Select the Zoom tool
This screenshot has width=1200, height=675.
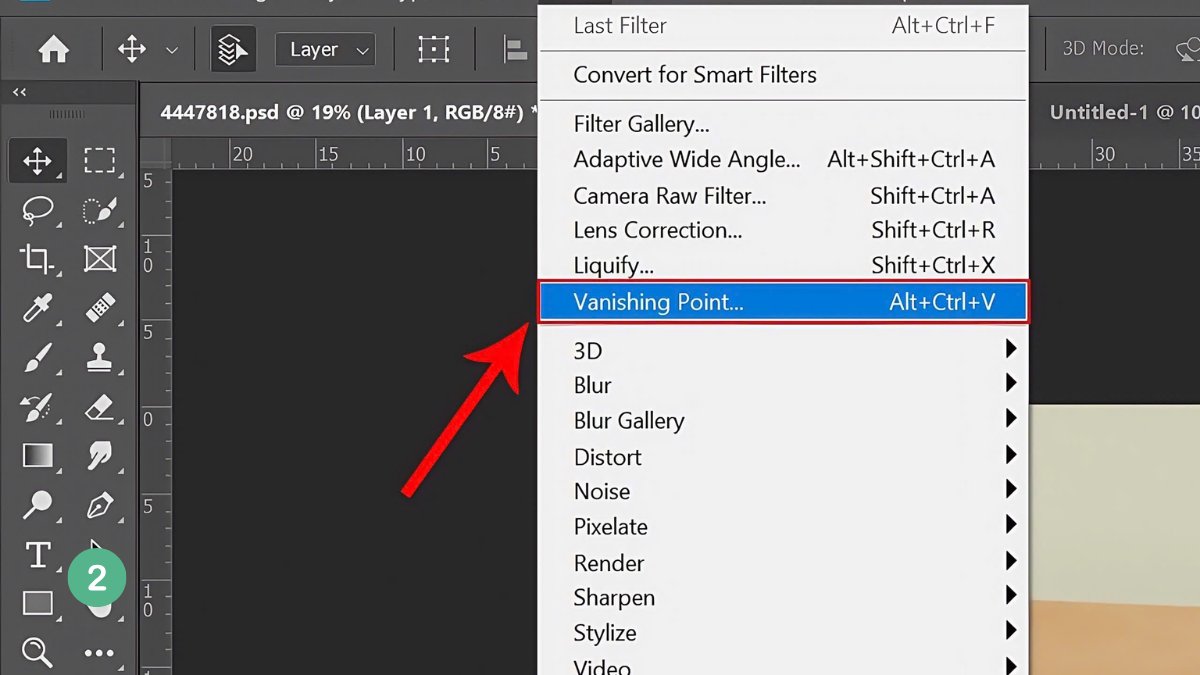pyautogui.click(x=37, y=652)
